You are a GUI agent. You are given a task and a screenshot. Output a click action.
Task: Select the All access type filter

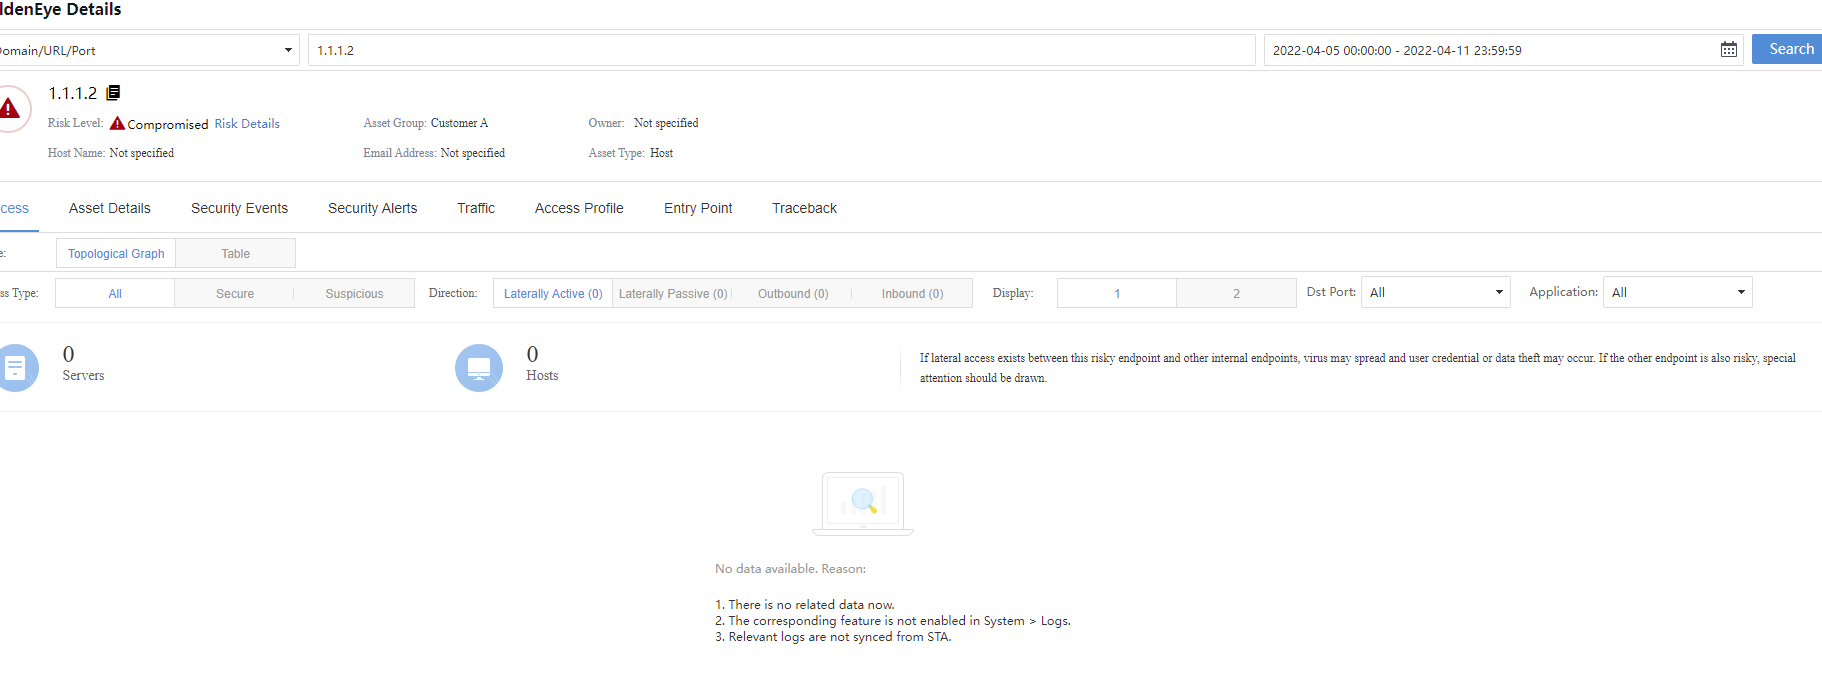115,293
